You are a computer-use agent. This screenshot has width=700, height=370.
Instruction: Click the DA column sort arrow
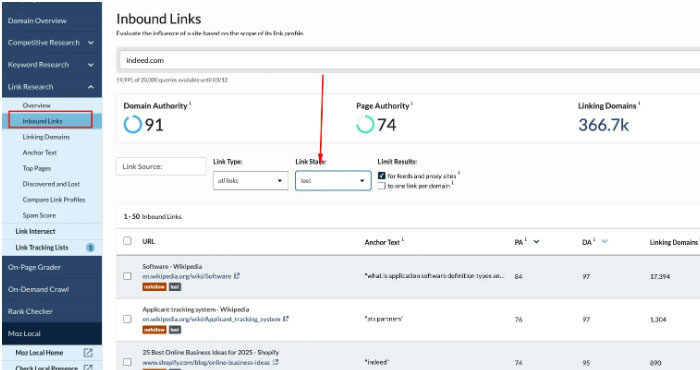tap(604, 241)
